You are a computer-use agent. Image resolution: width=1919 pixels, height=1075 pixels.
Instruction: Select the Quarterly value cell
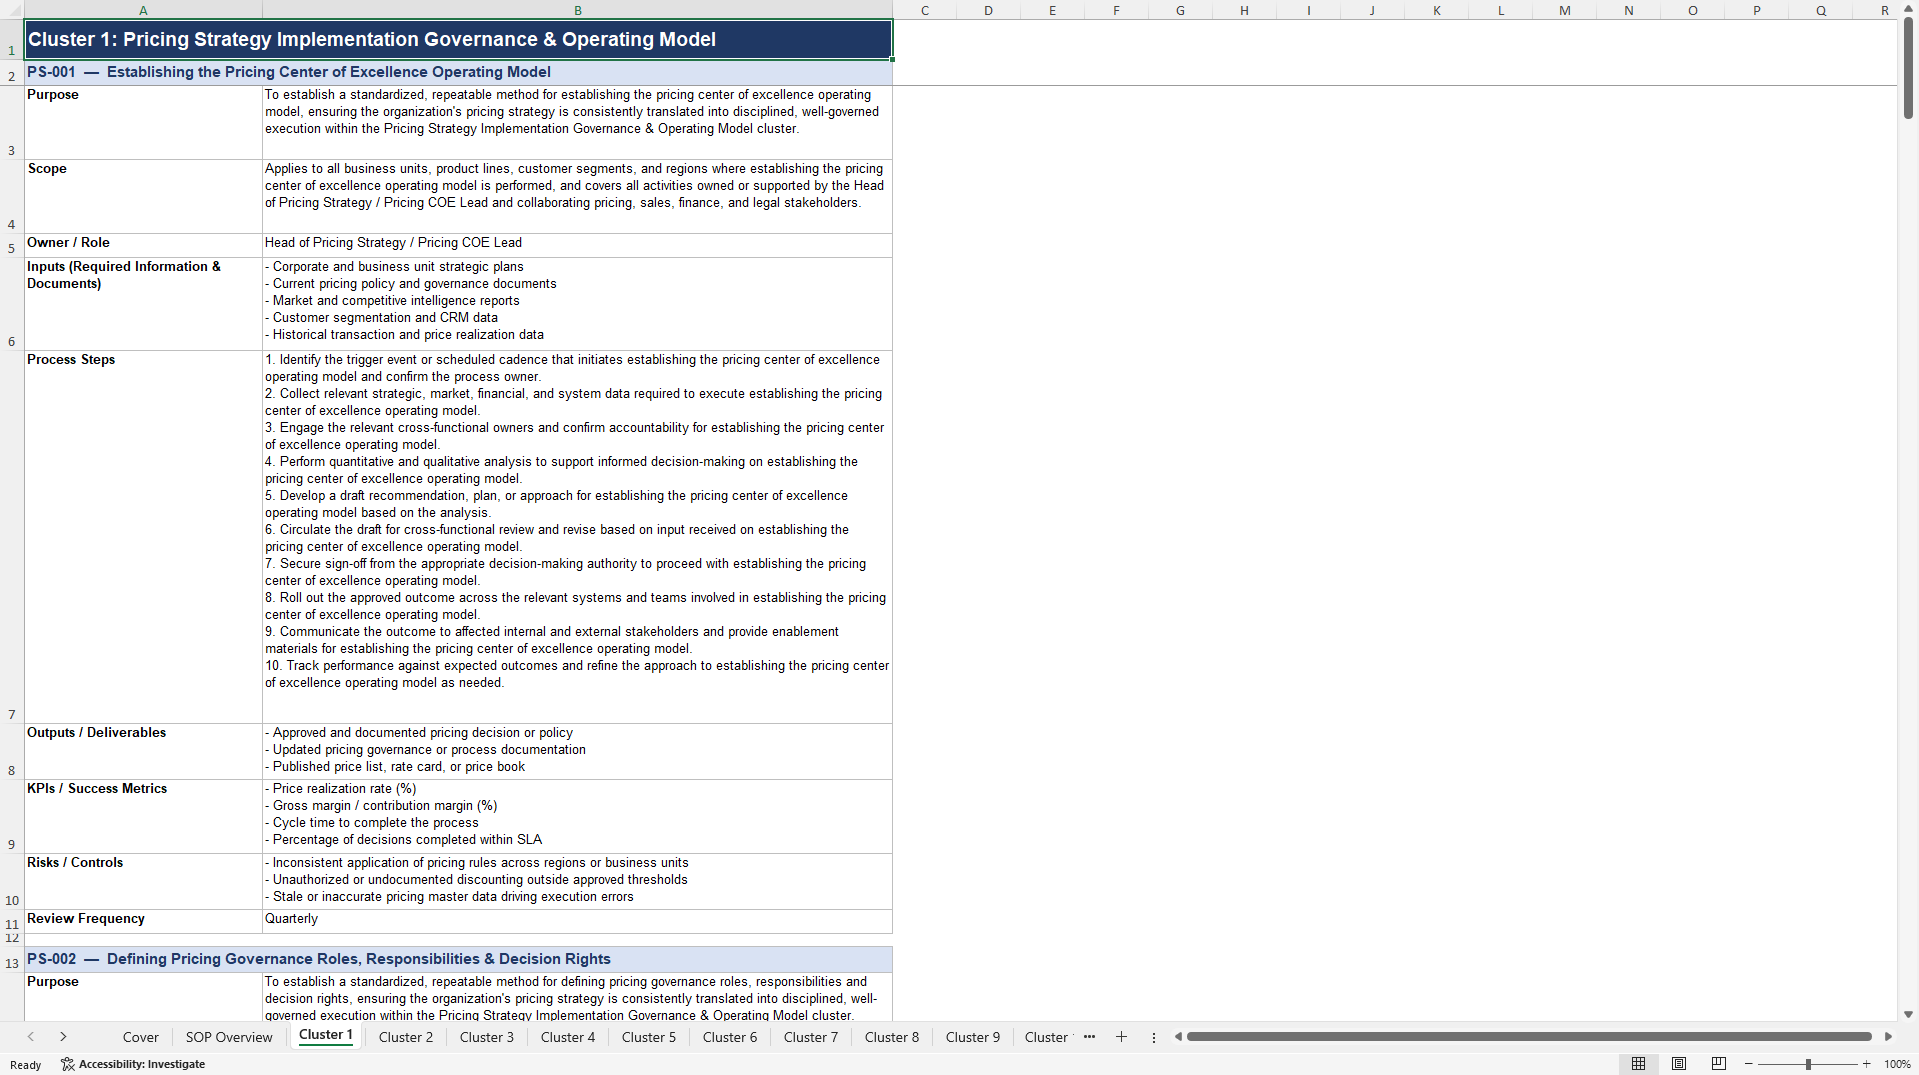pyautogui.click(x=577, y=921)
